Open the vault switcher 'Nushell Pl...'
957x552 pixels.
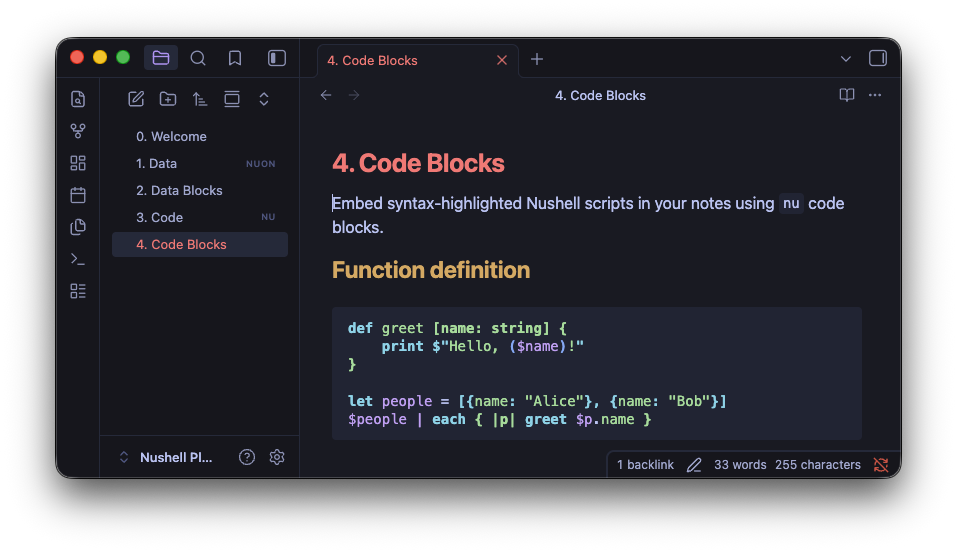tap(165, 457)
